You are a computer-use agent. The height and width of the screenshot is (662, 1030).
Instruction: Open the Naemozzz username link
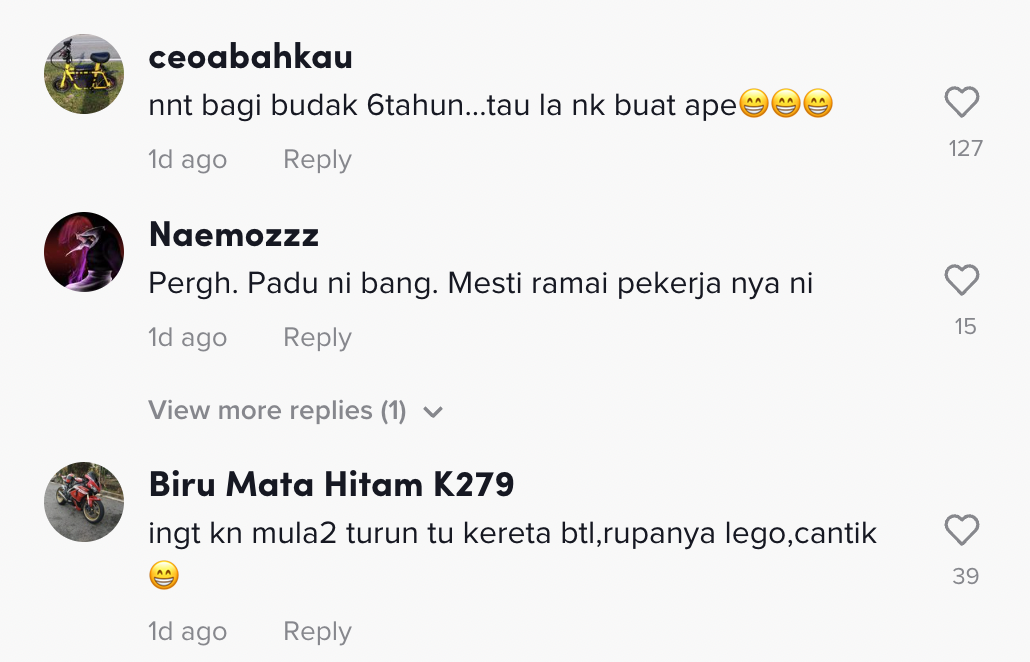(233, 235)
